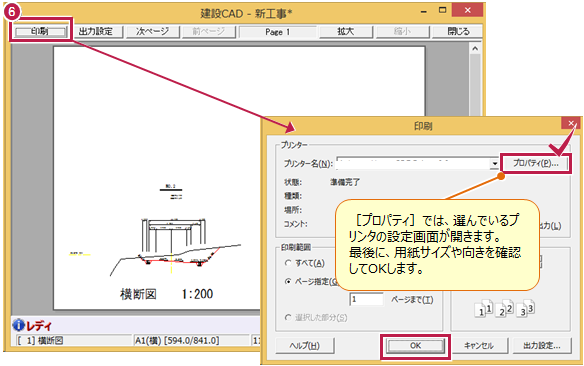Open 出力設定 from the preview toolbar
This screenshot has height=366, width=584.
tap(96, 32)
